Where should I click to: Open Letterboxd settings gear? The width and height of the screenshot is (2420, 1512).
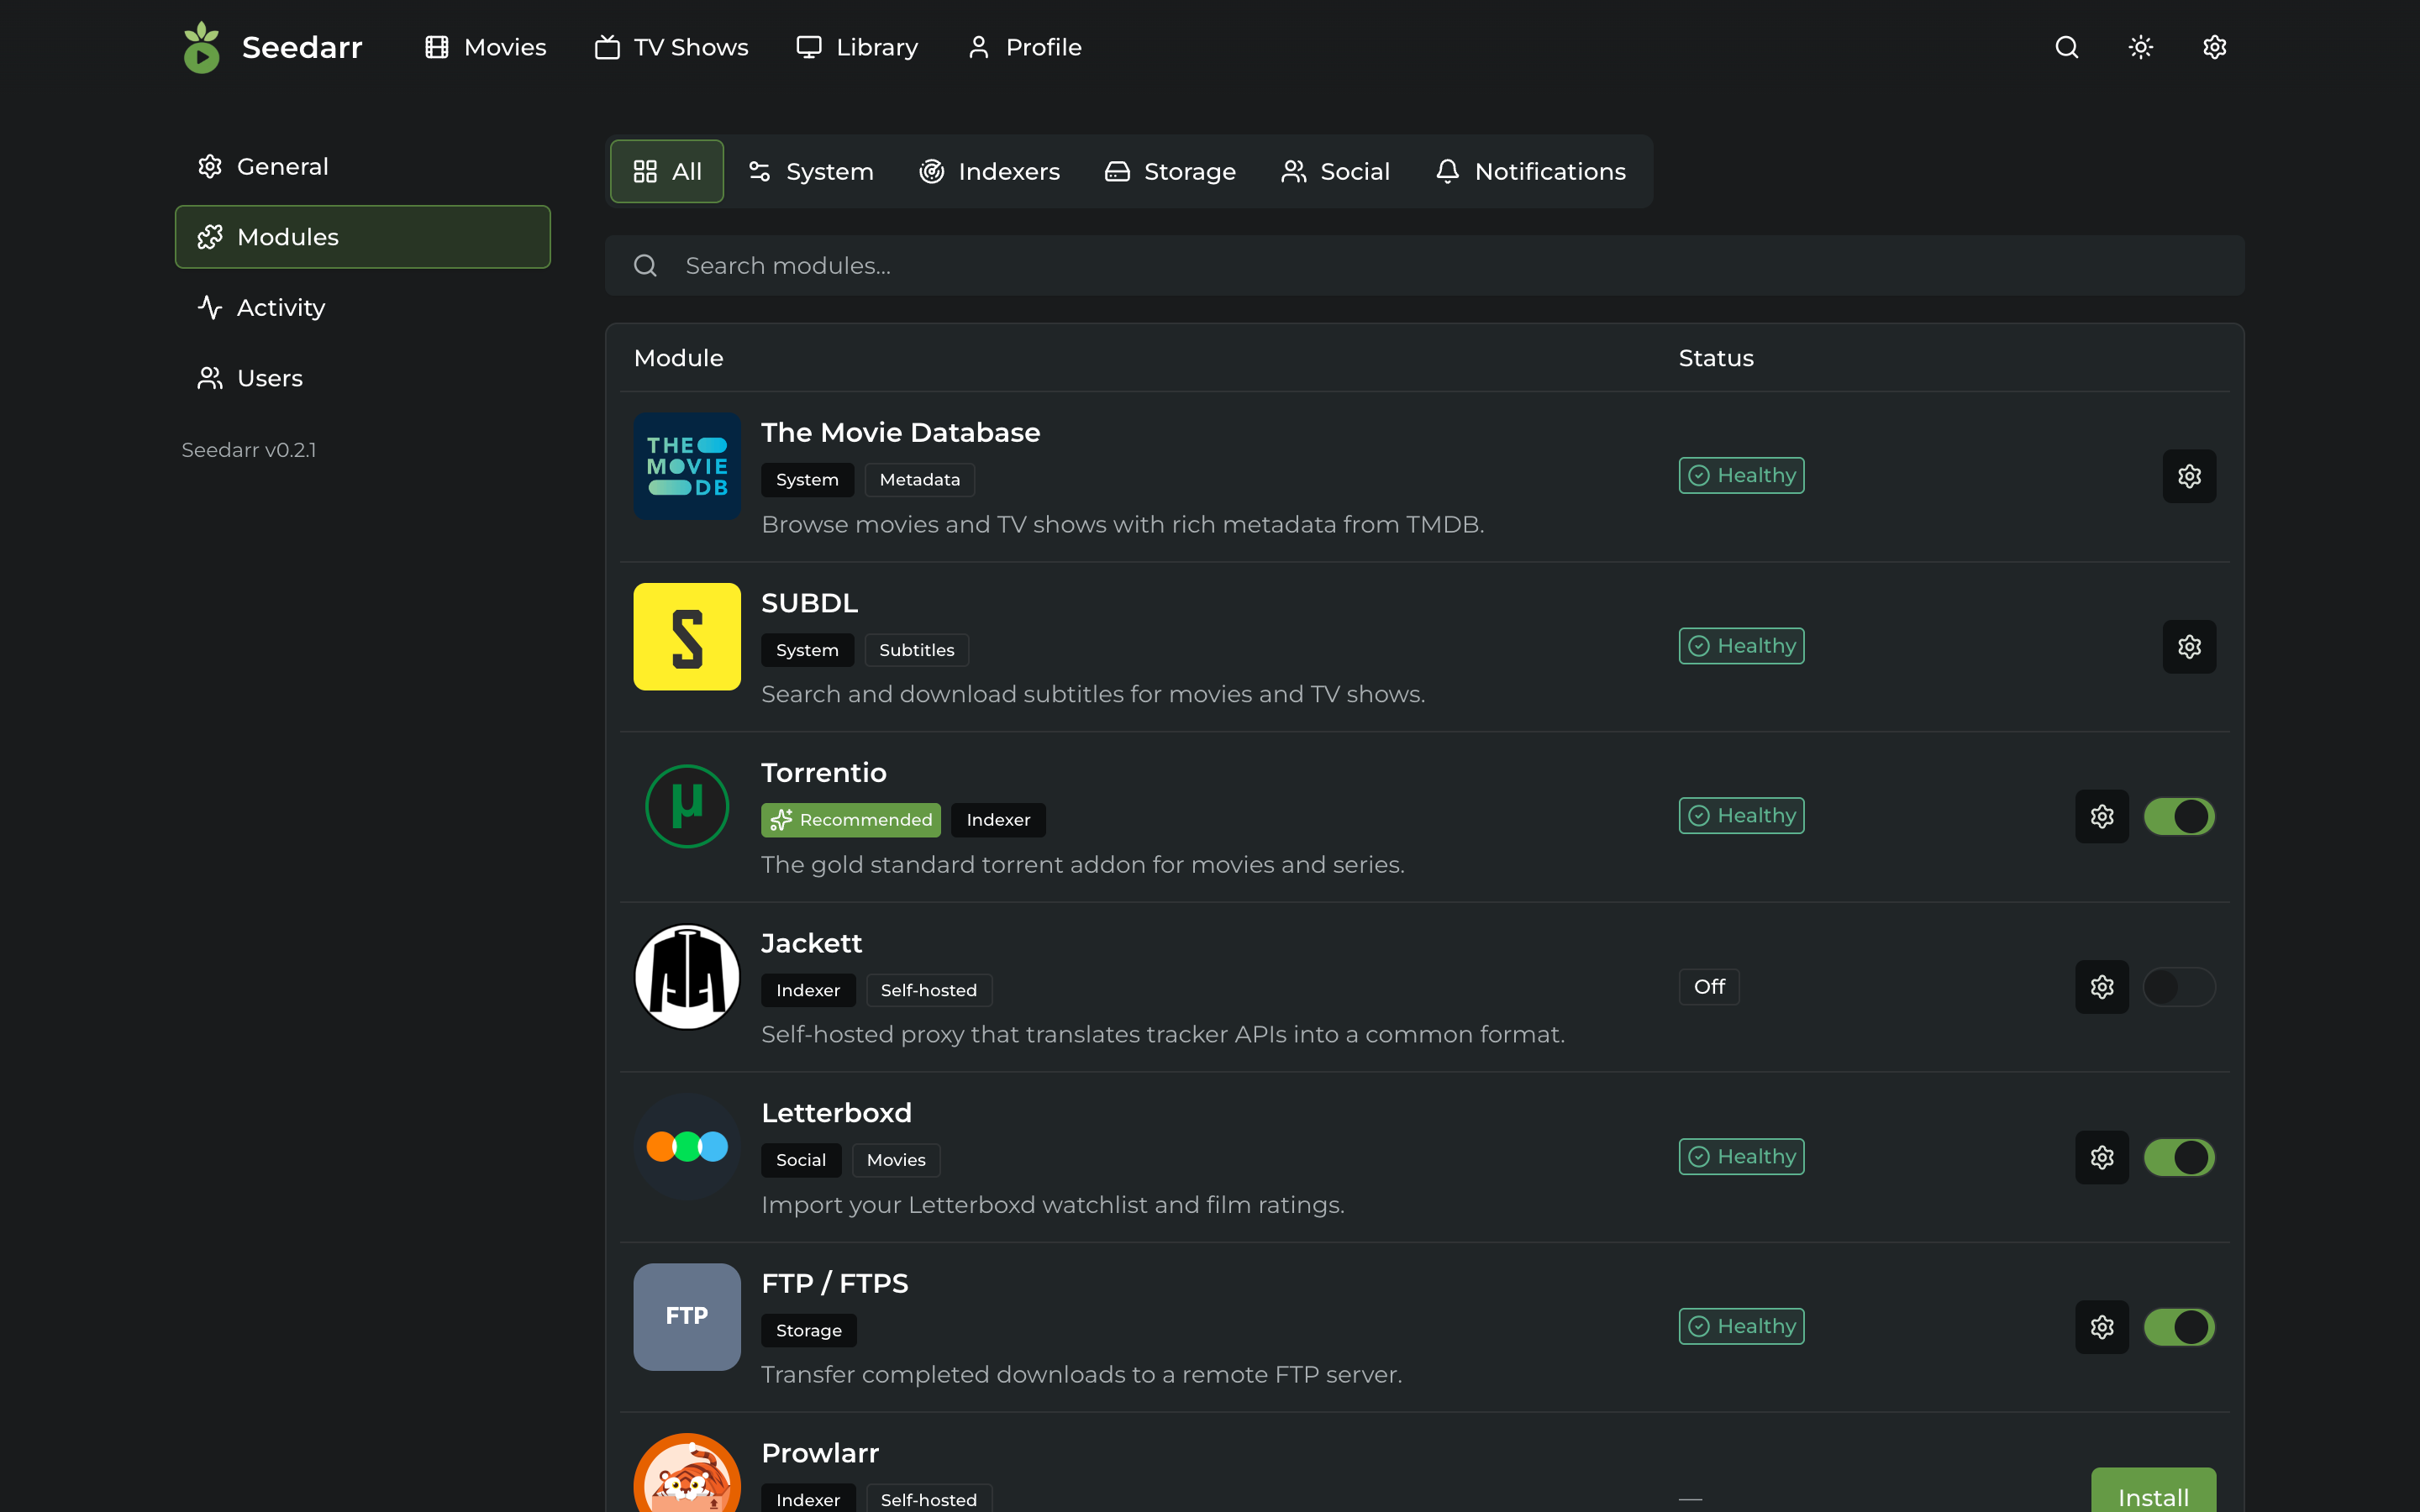click(x=2102, y=1157)
